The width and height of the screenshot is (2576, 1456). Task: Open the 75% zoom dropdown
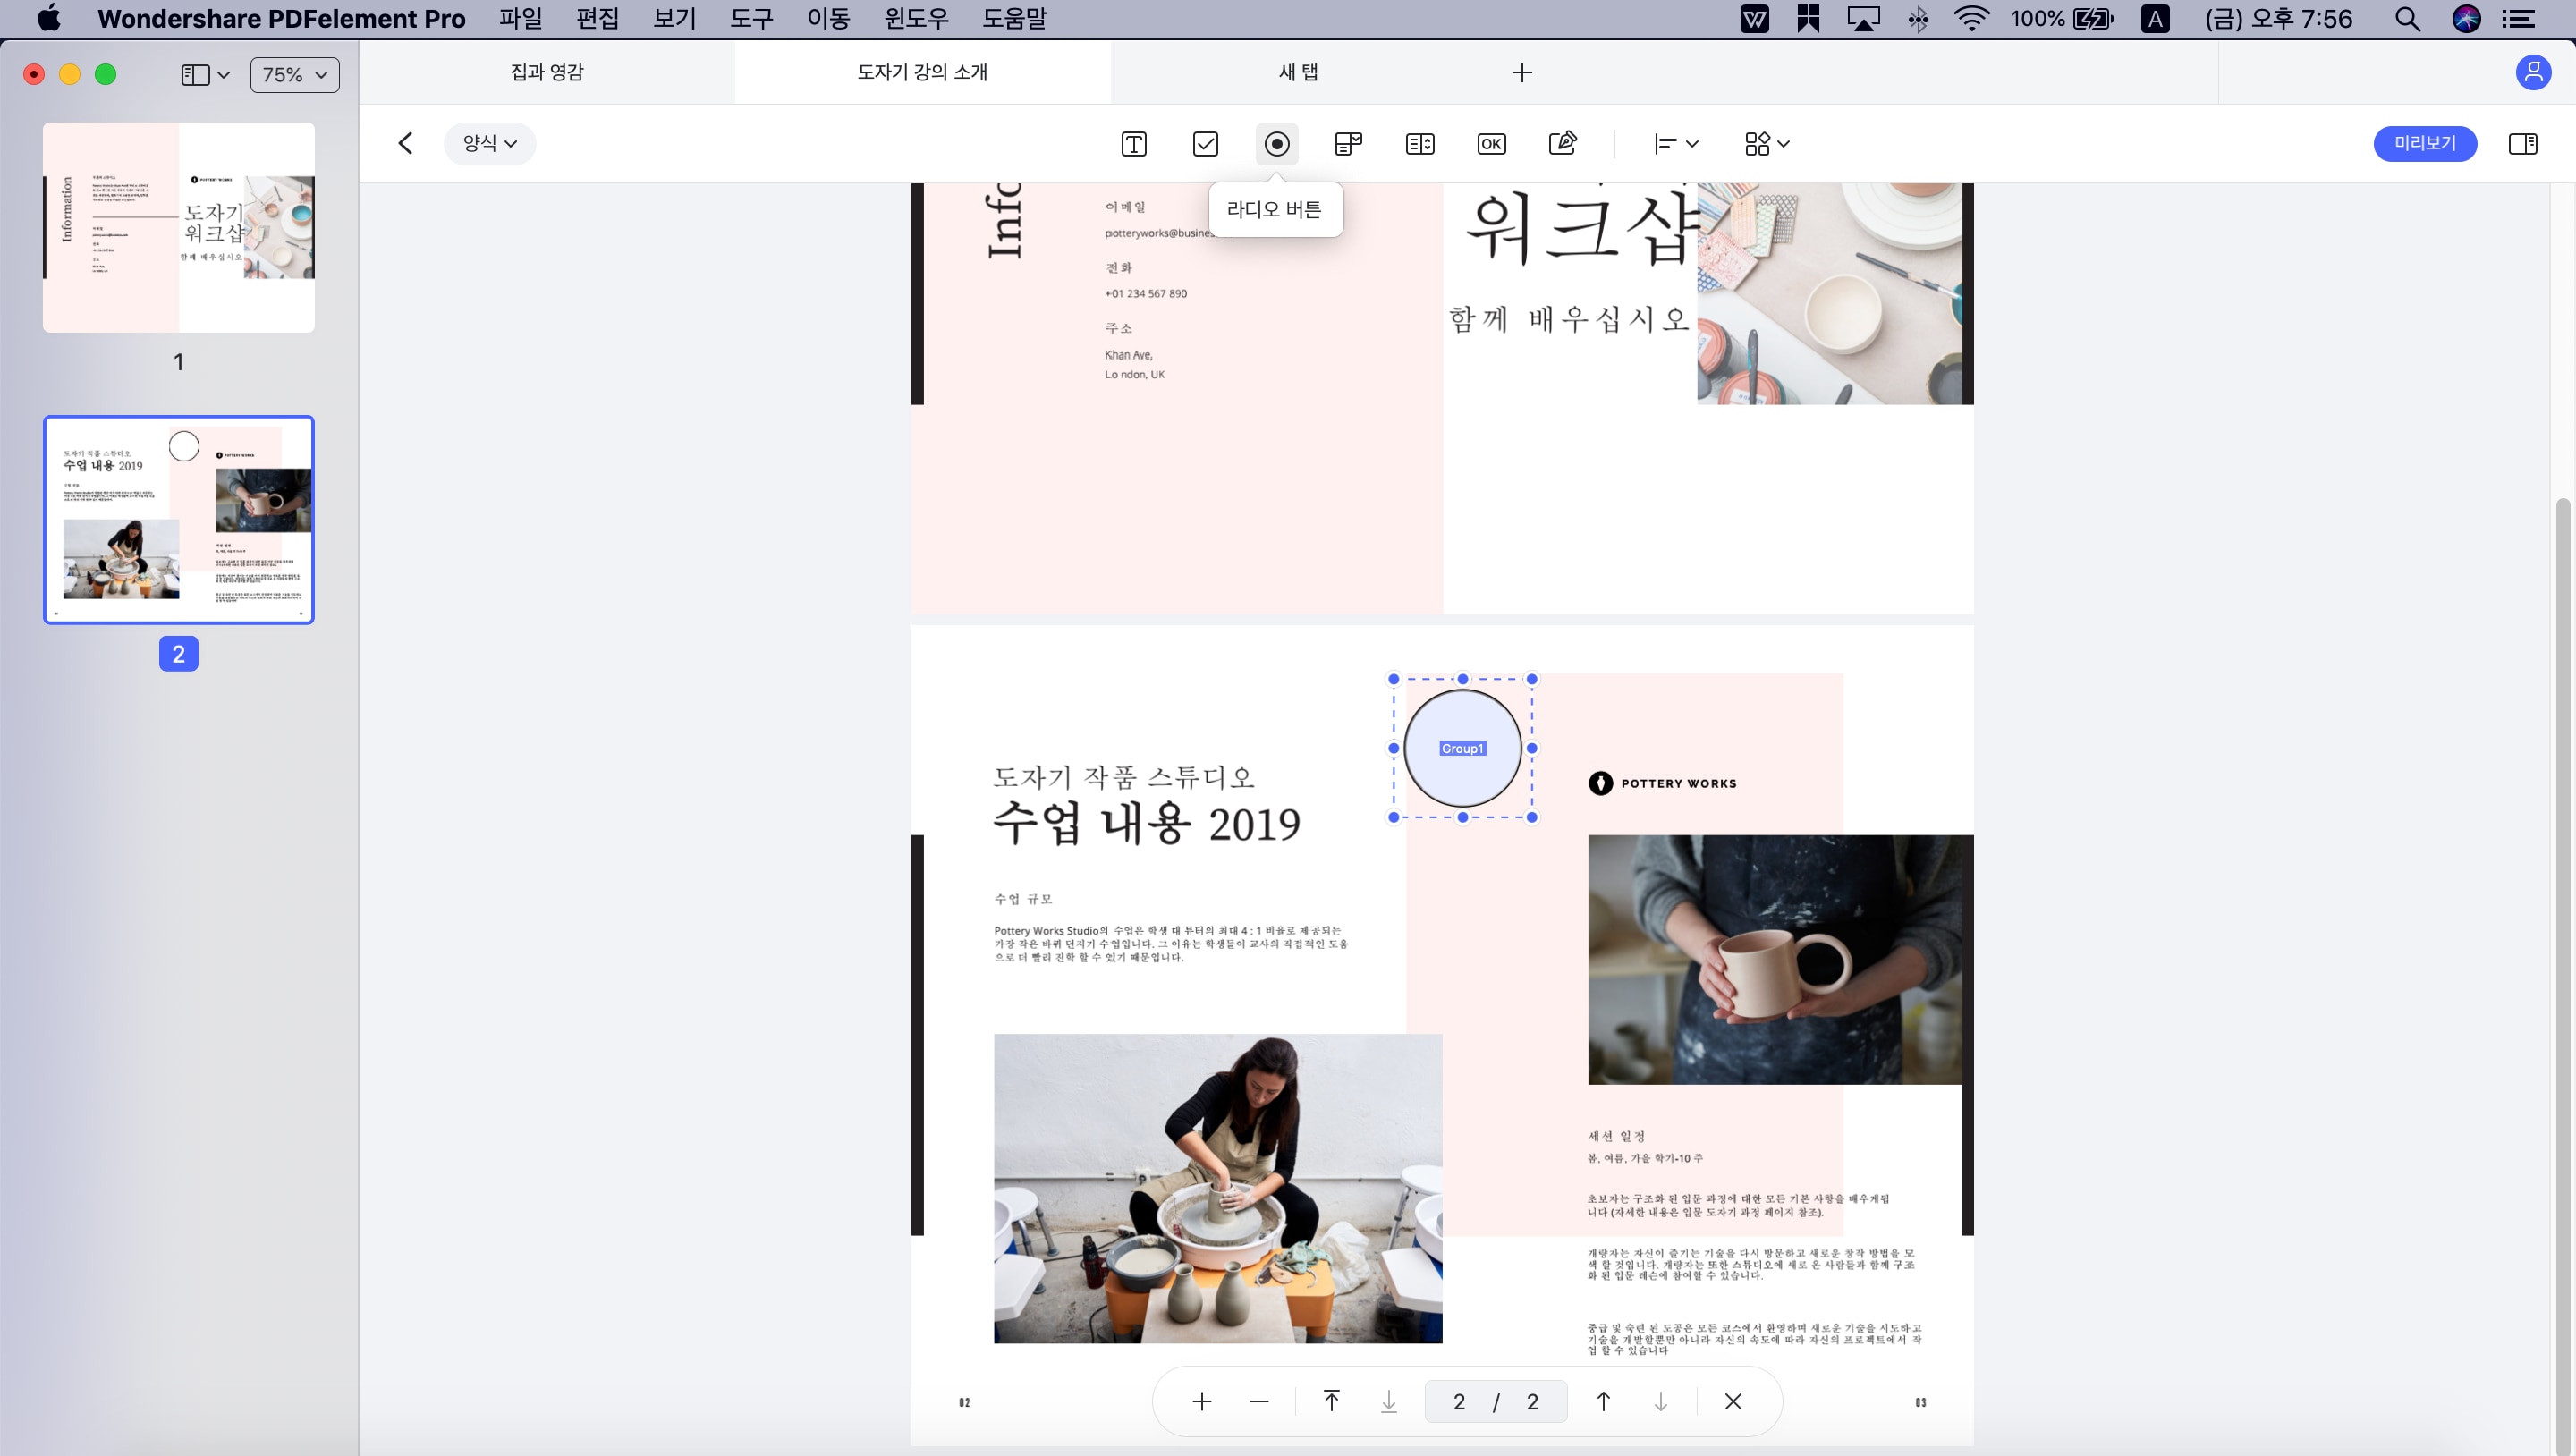[x=294, y=74]
